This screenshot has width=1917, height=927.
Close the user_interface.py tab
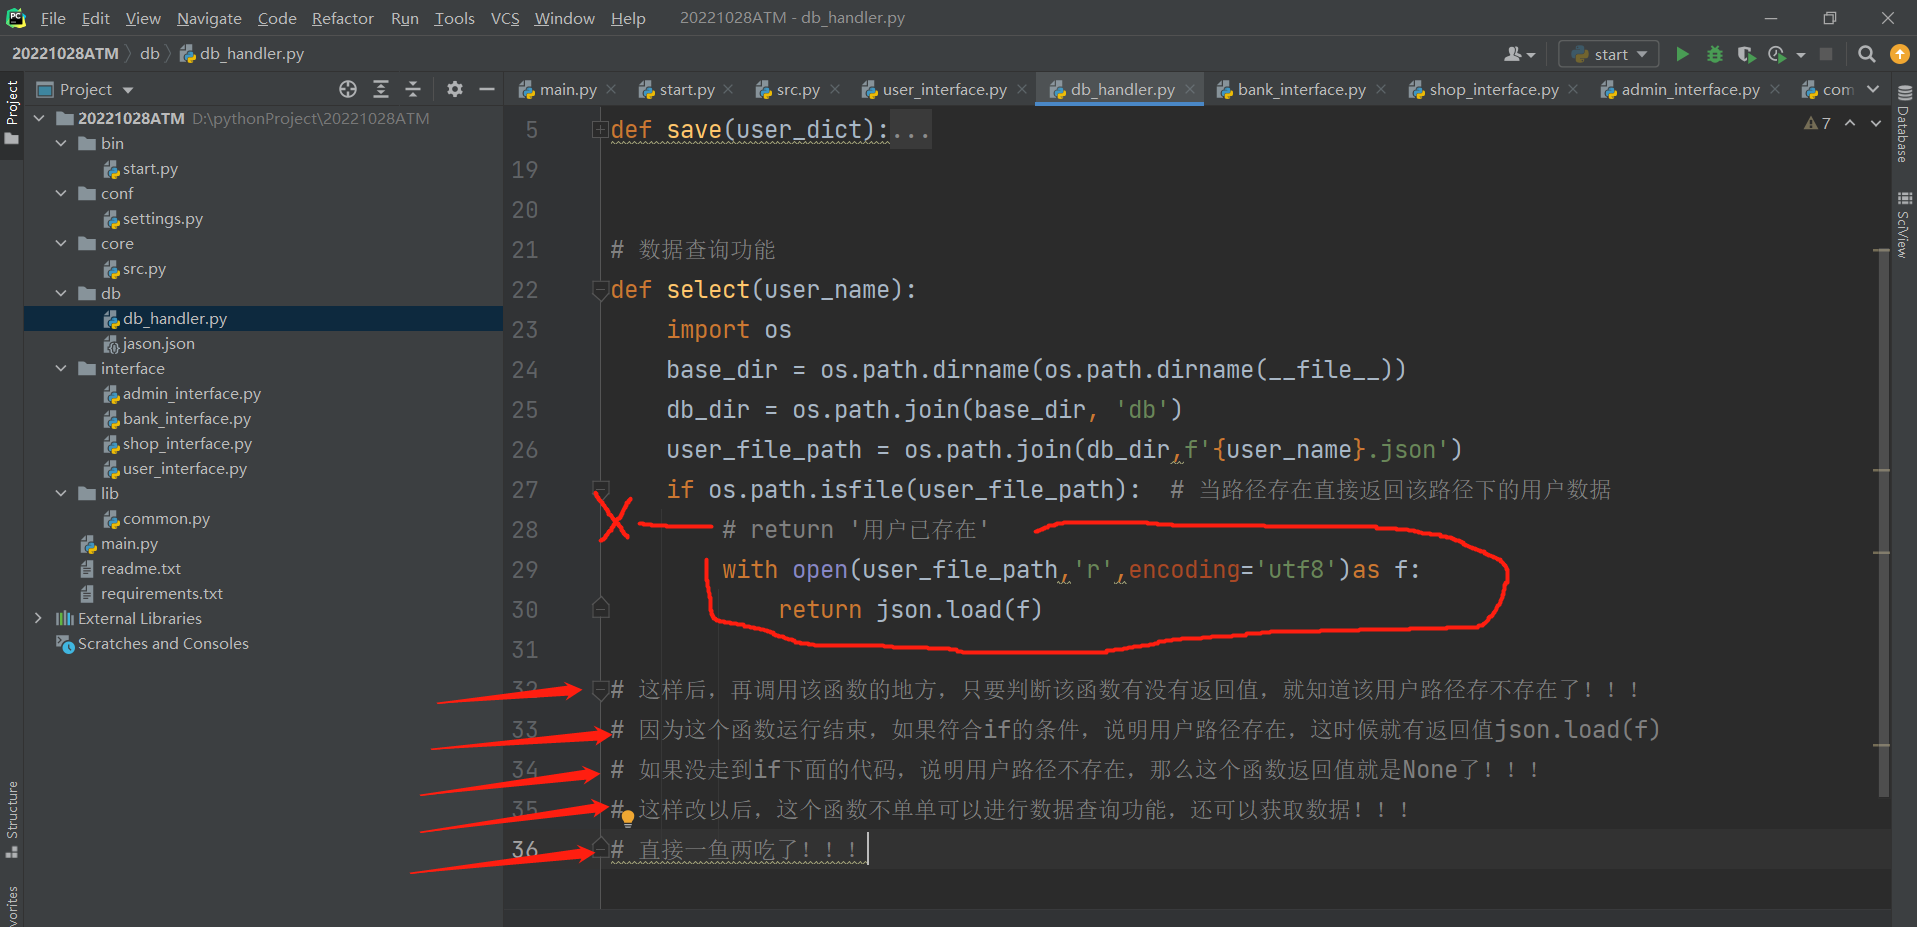[x=1021, y=89]
